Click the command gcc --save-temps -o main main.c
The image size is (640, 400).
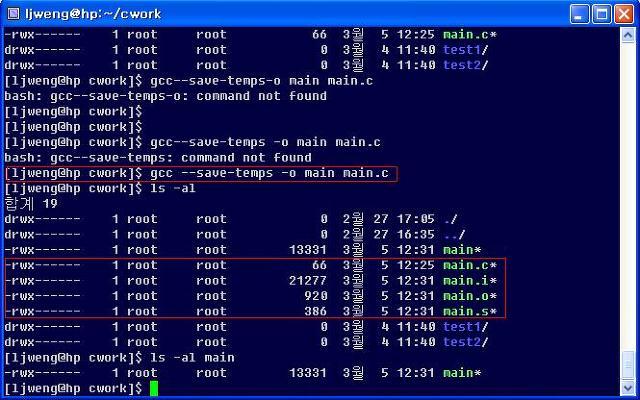(269, 173)
